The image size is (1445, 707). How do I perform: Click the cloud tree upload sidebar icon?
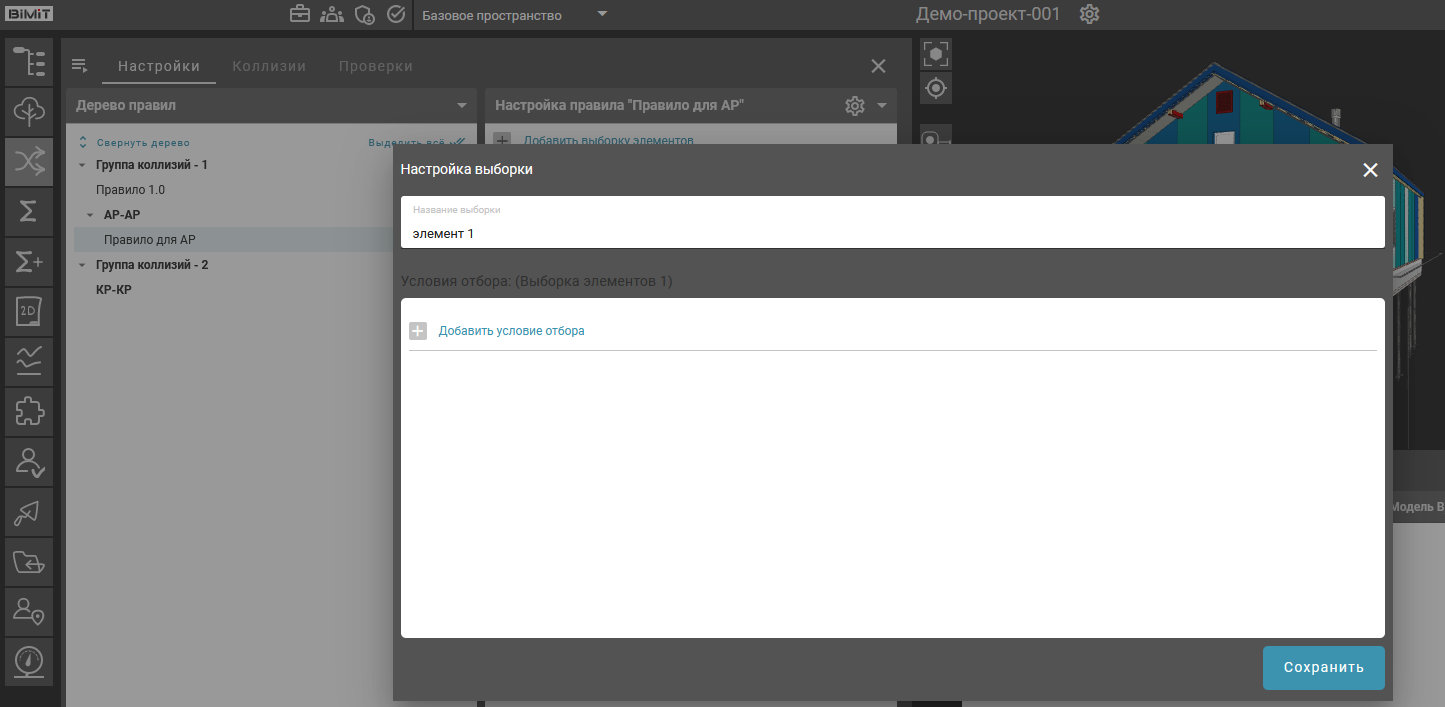tap(29, 111)
